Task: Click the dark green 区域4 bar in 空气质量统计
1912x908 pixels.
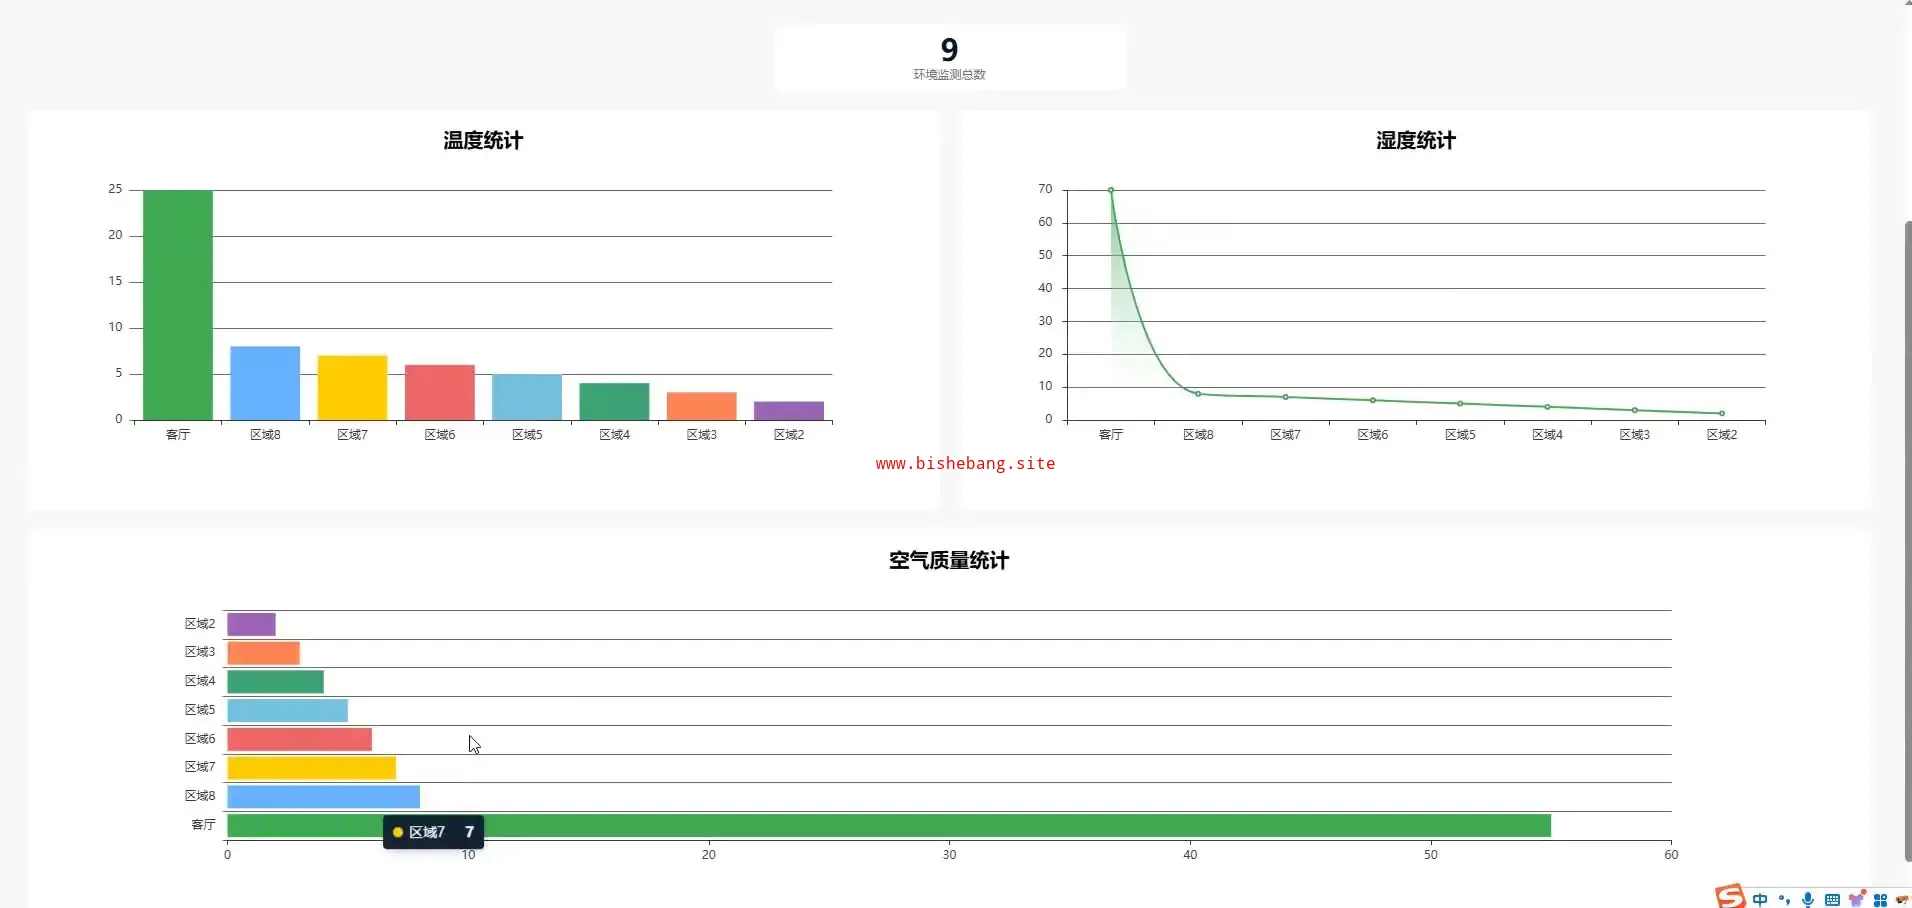Action: tap(275, 682)
